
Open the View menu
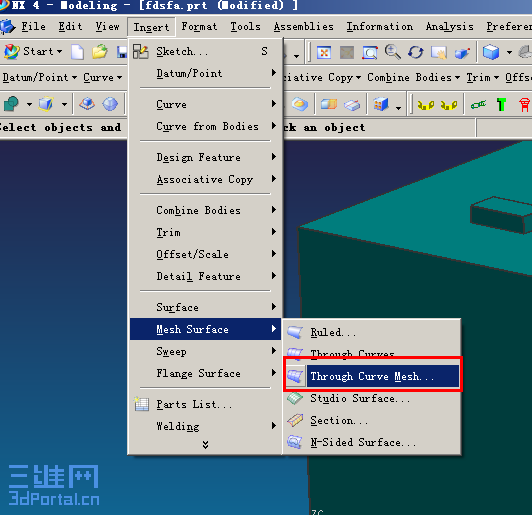pos(107,26)
